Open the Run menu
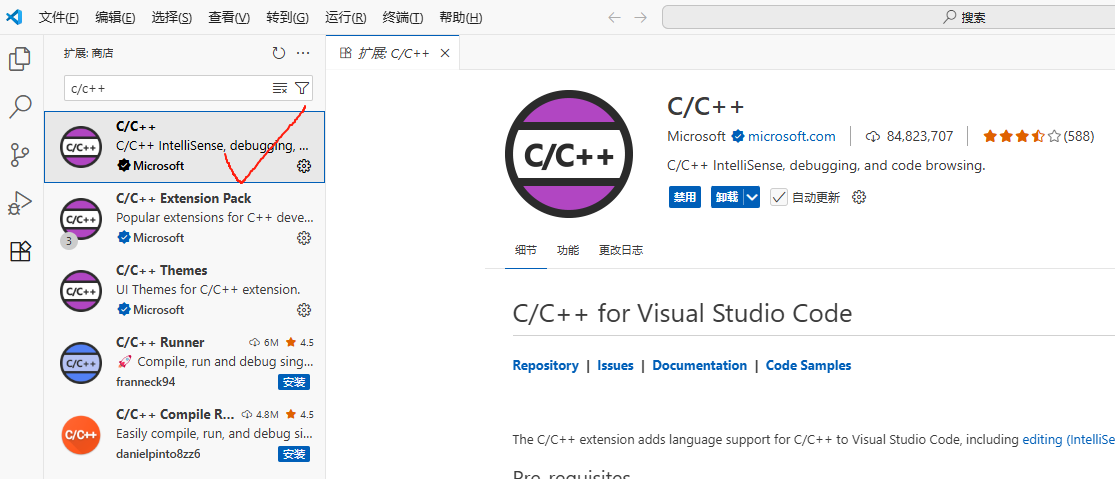This screenshot has height=479, width=1115. (x=346, y=18)
